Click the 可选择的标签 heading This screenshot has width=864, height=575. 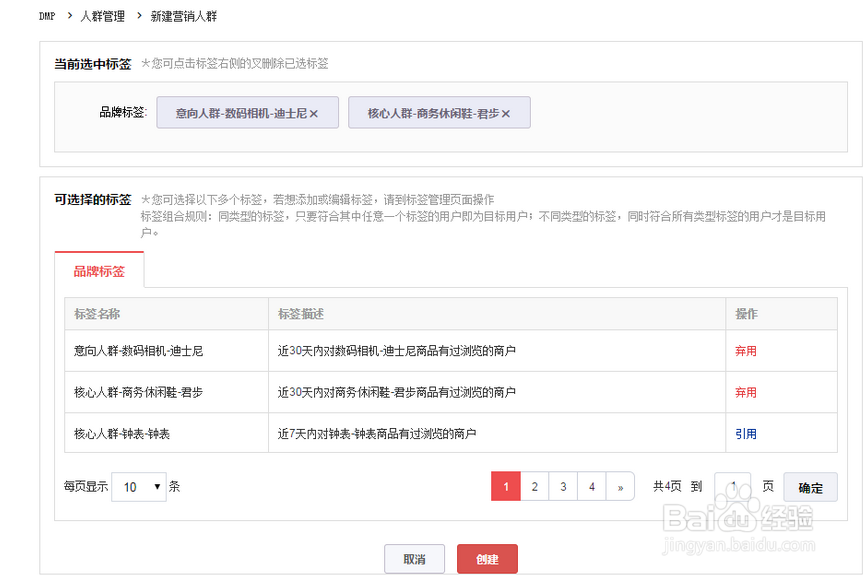(x=93, y=199)
